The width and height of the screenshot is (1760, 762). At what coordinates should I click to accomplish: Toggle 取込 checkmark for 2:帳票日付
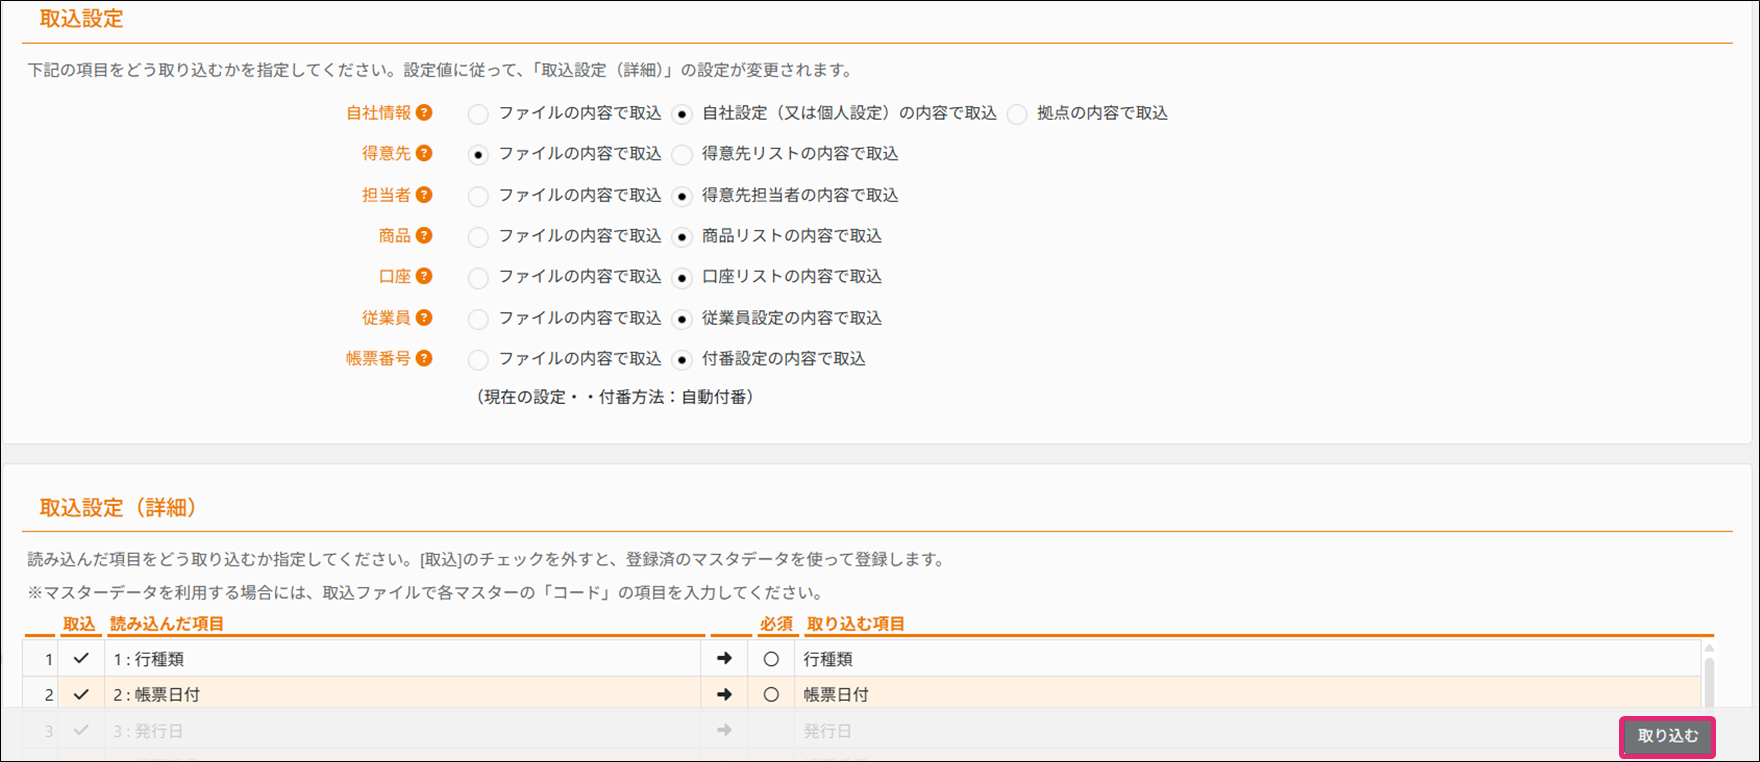tap(81, 694)
